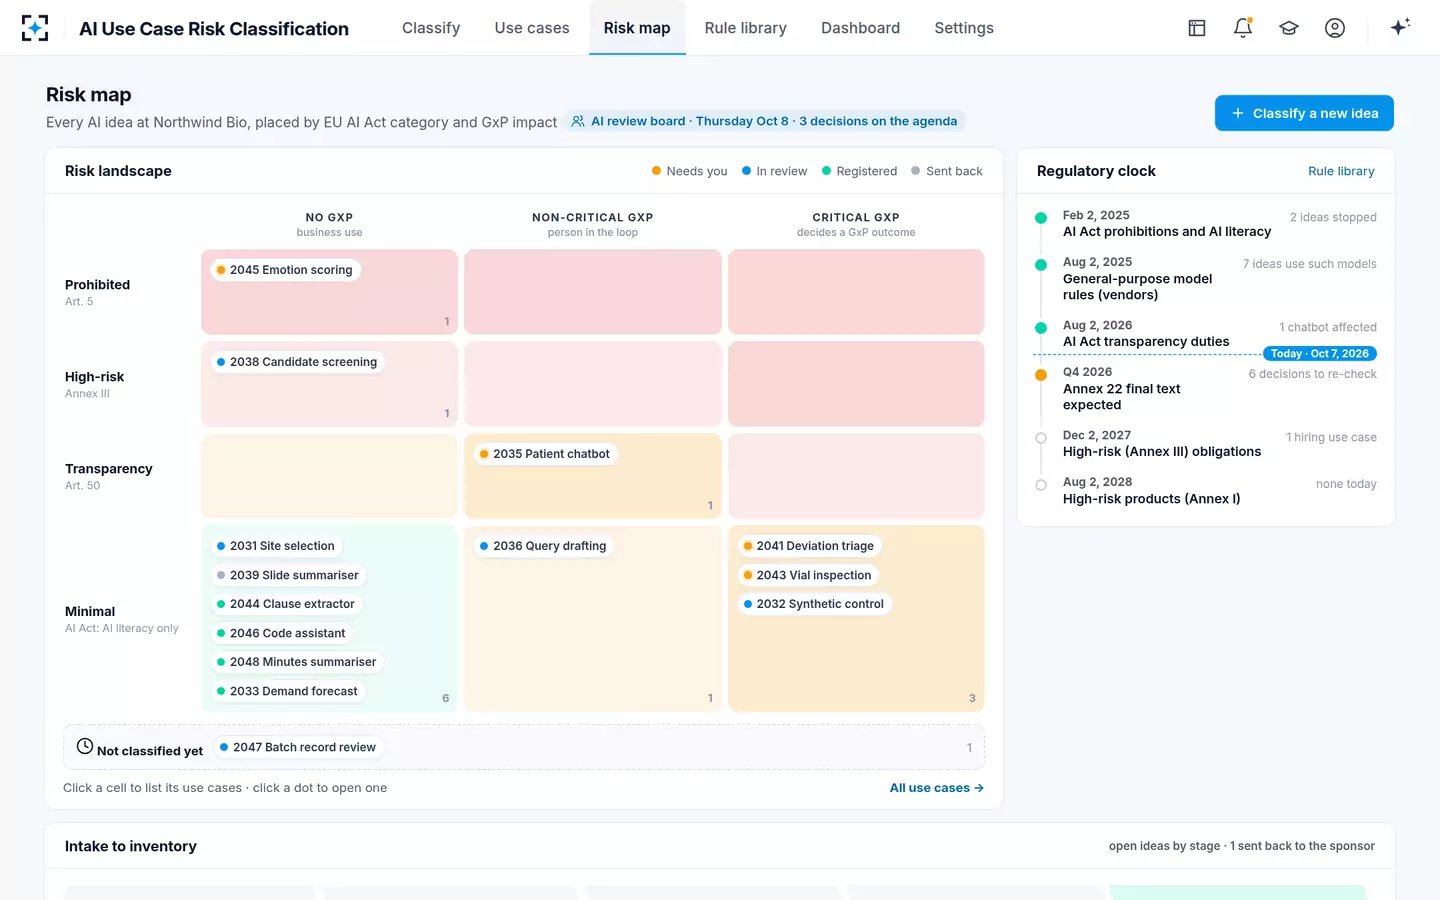Image resolution: width=1440 pixels, height=900 pixels.
Task: Open 2044 Clause extractor use case
Action: point(286,604)
